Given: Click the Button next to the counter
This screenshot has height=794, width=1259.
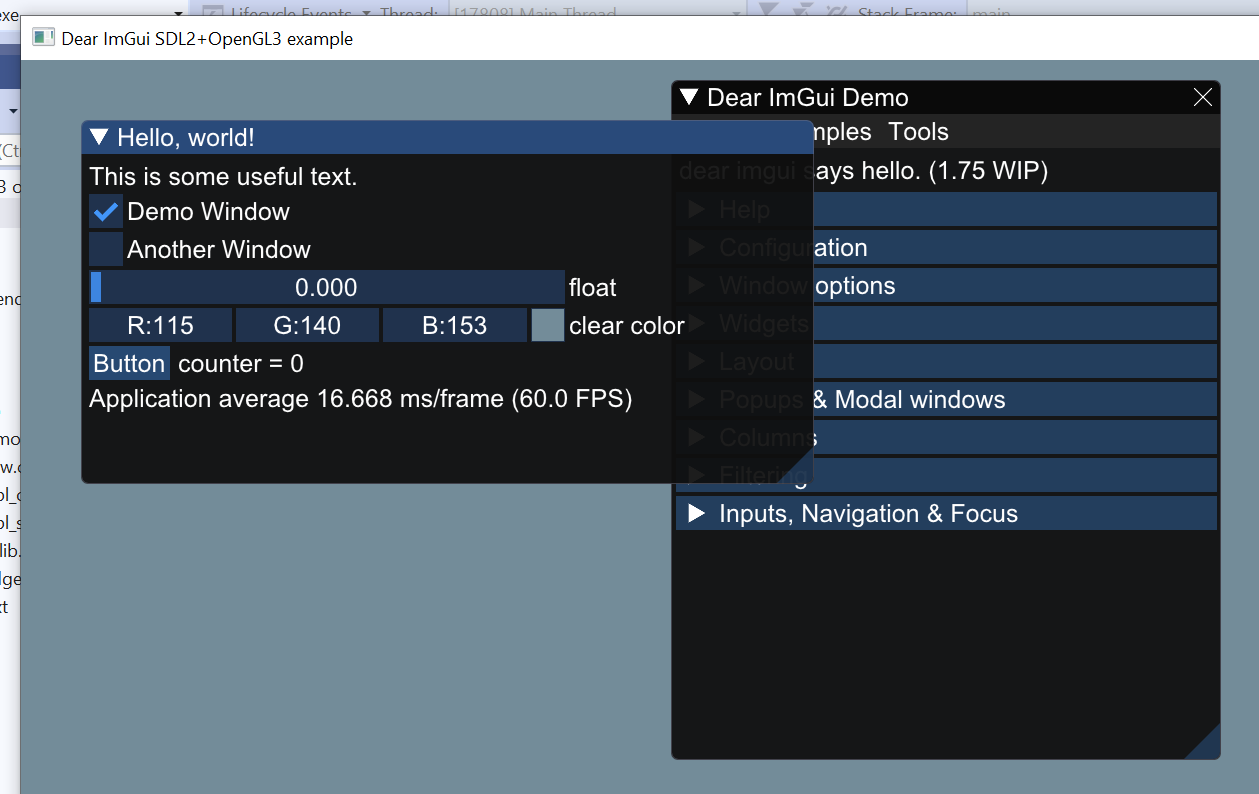Looking at the screenshot, I should tap(130, 363).
